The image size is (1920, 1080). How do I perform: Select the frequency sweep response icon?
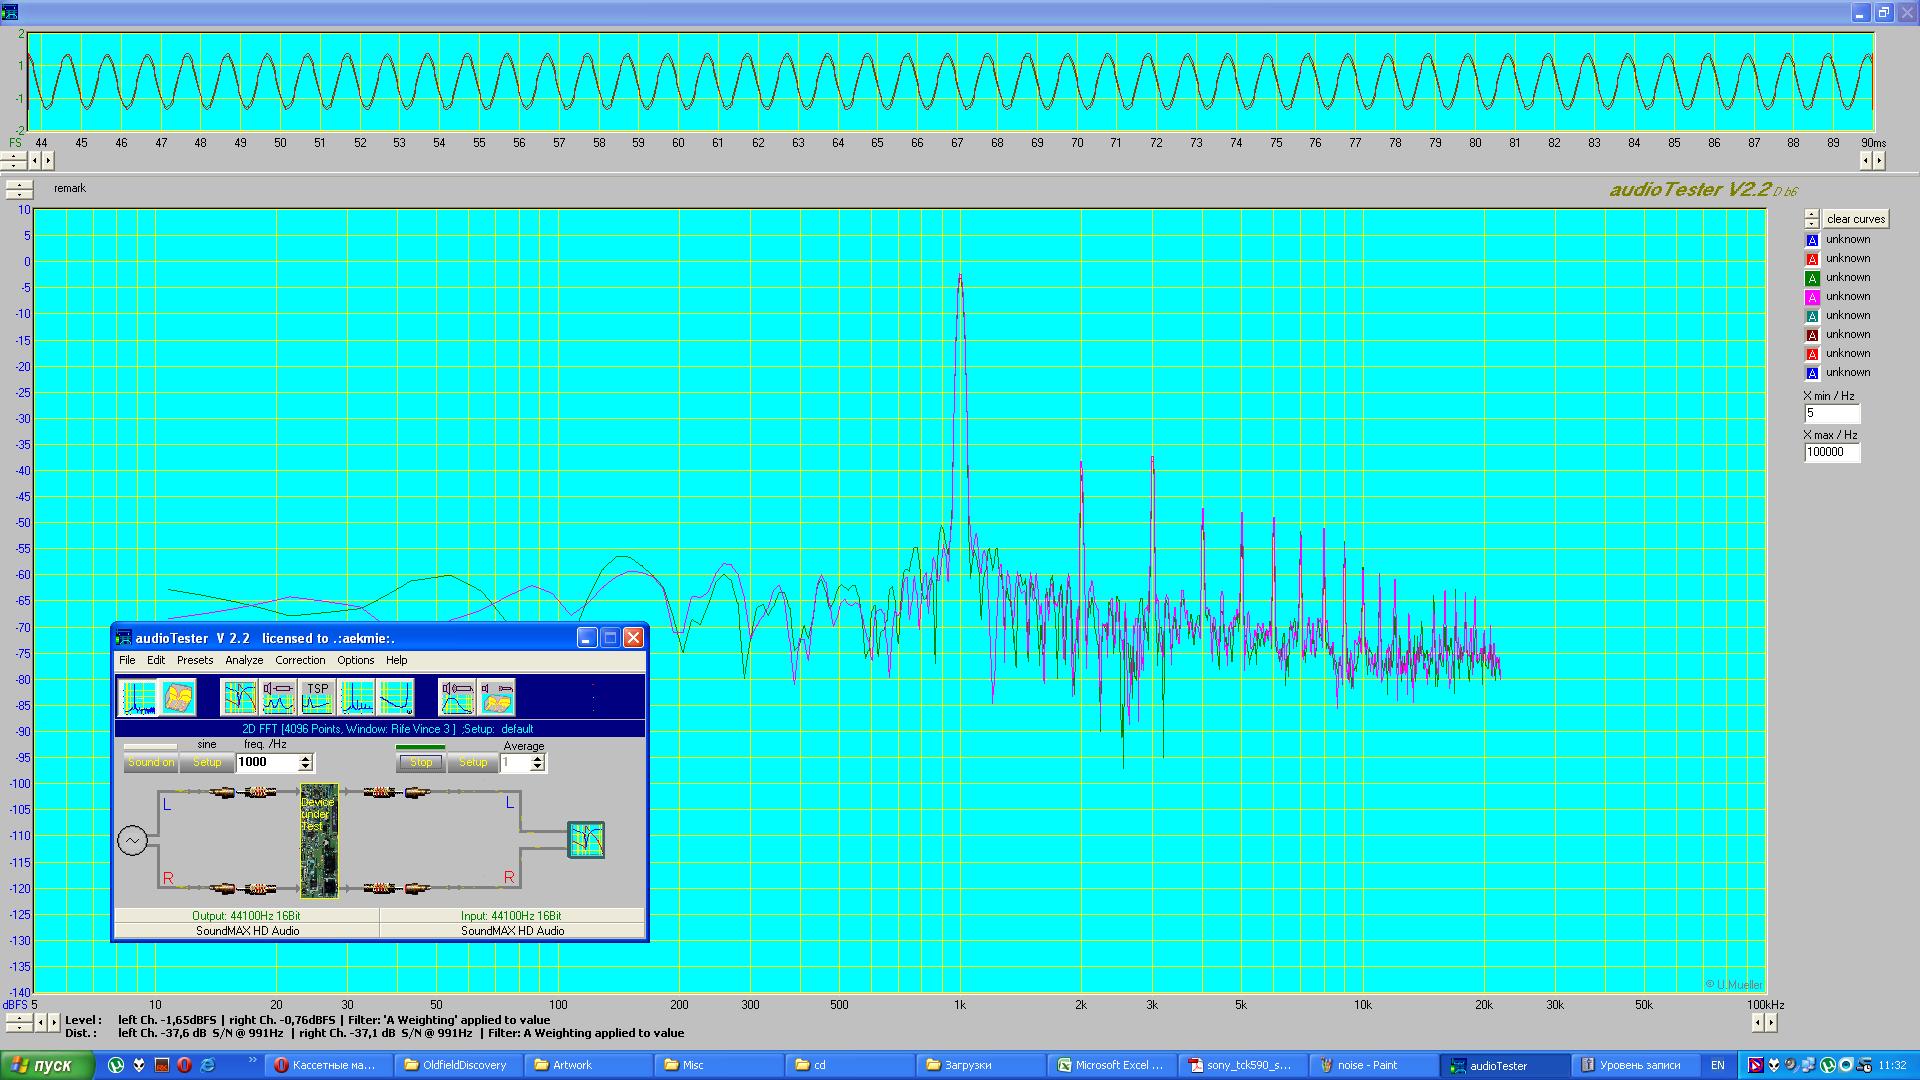pos(239,697)
